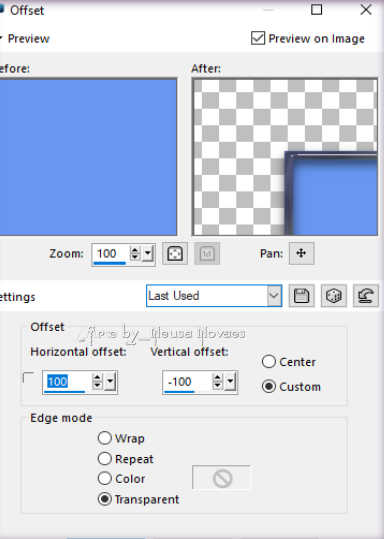This screenshot has height=539, width=384.
Task: Select the Center radio option
Action: coord(269,362)
